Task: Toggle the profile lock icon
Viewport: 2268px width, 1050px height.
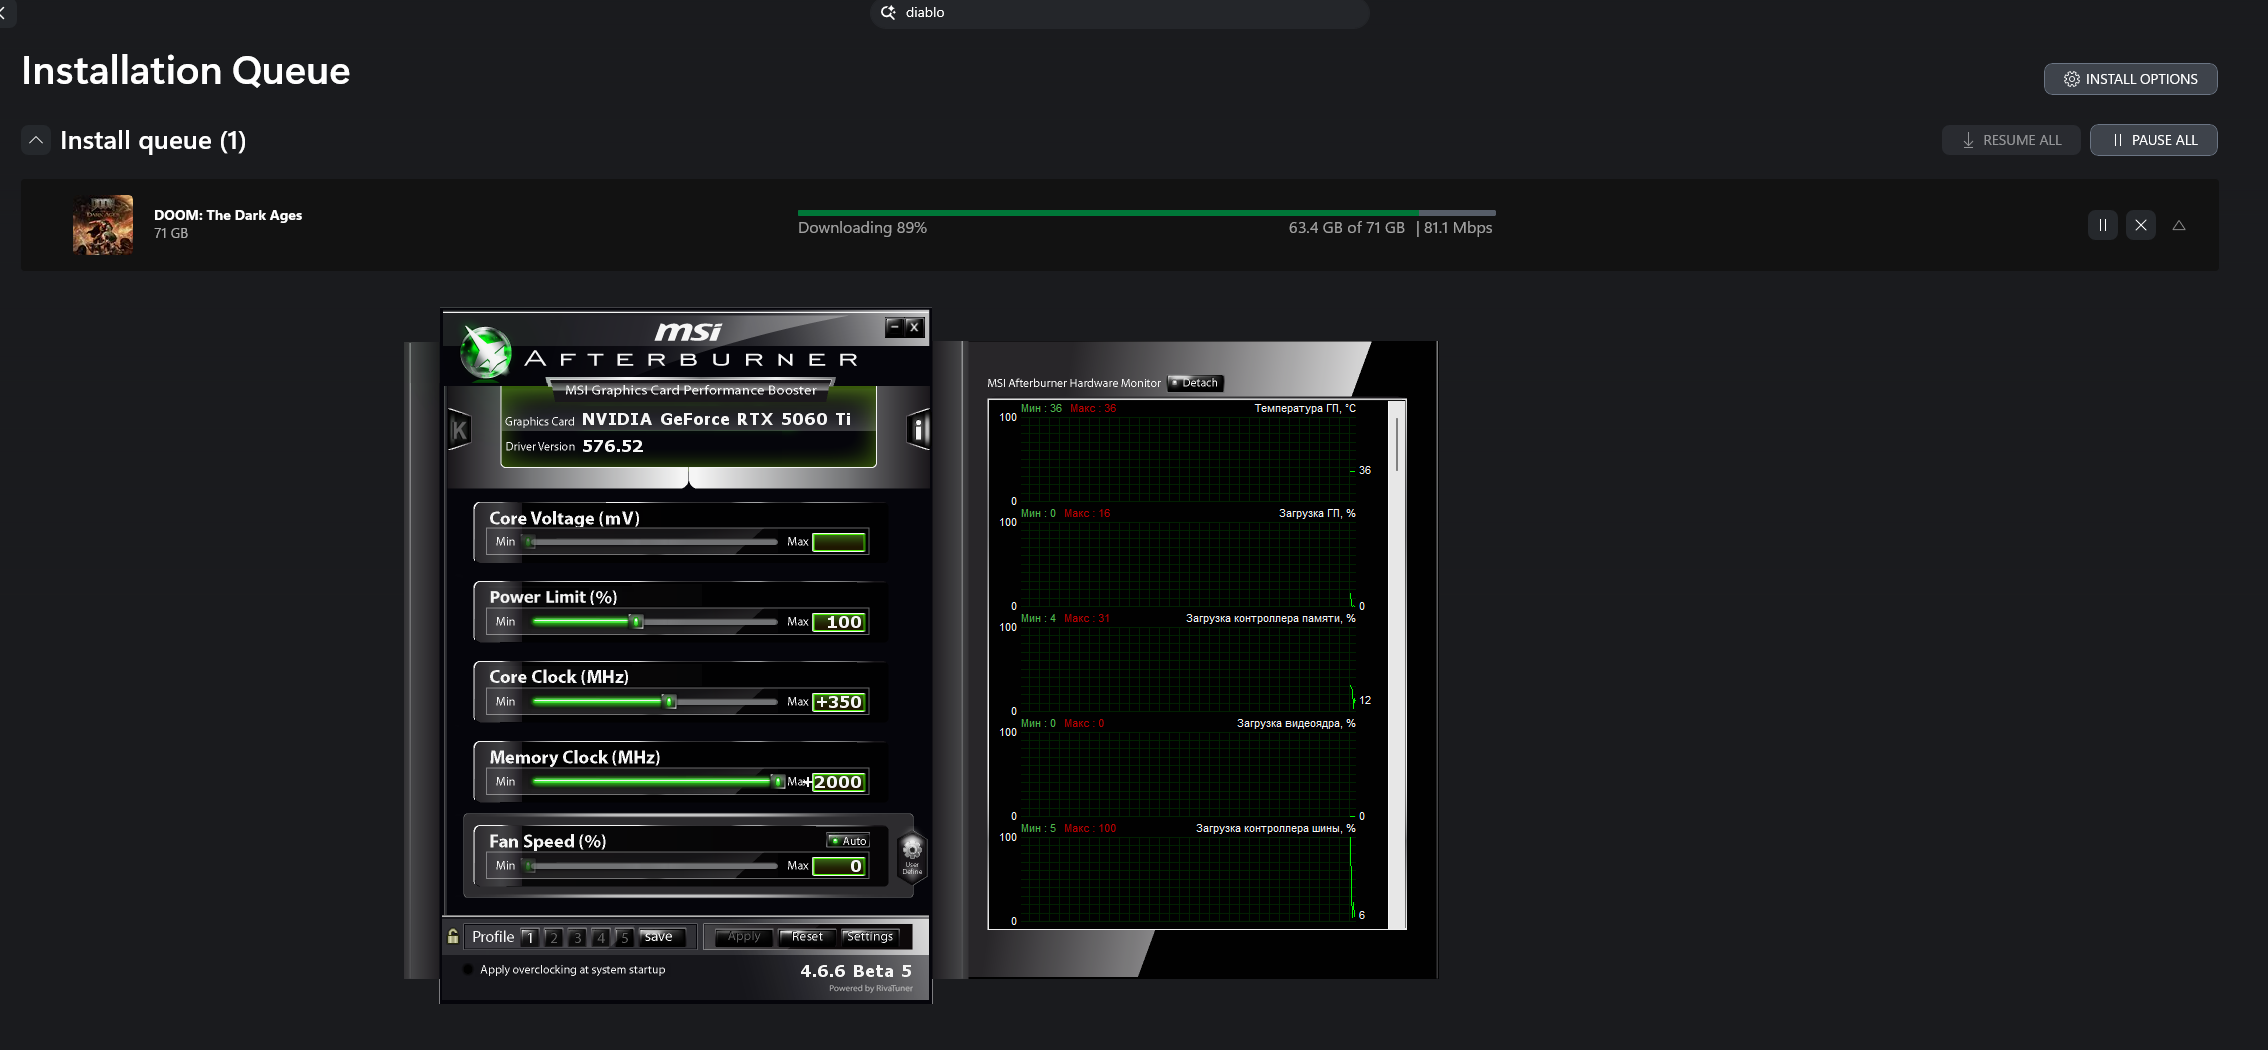Action: [453, 936]
